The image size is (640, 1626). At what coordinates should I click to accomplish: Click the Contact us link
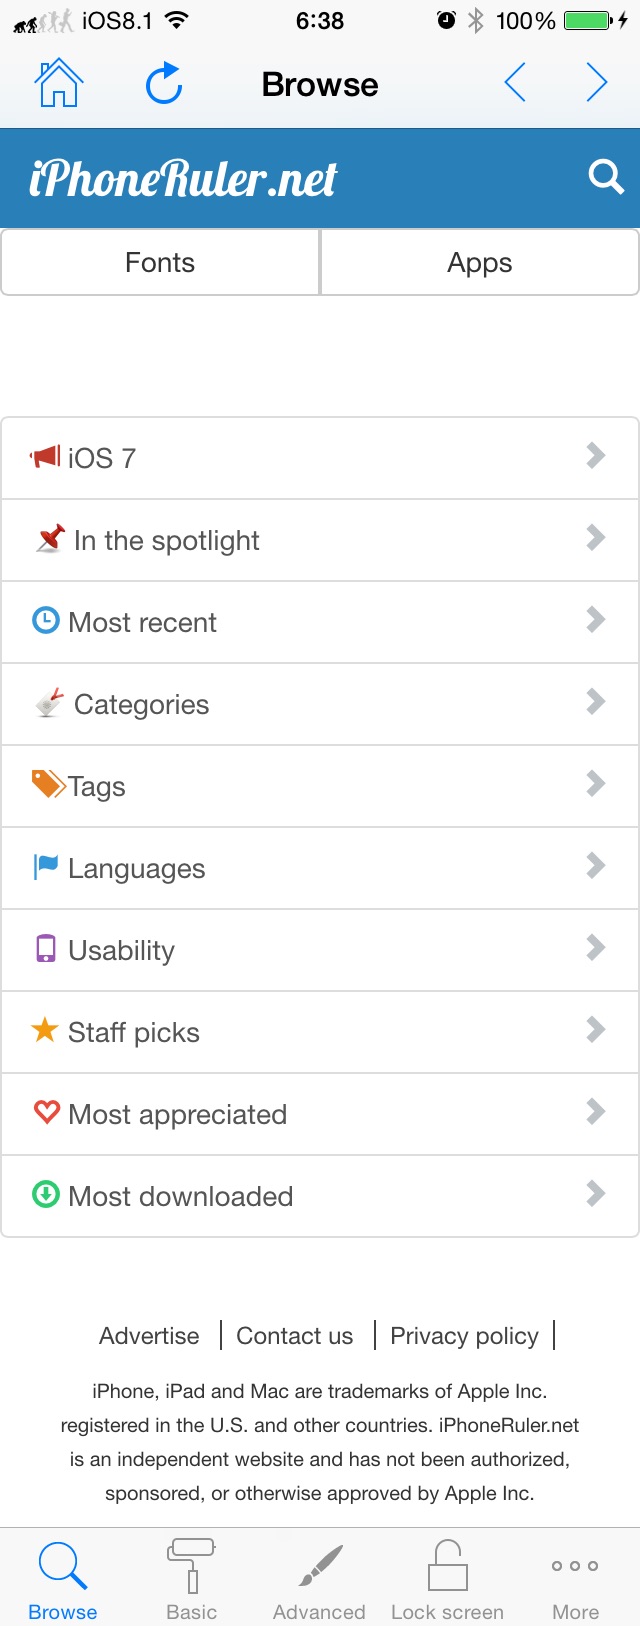click(295, 1336)
